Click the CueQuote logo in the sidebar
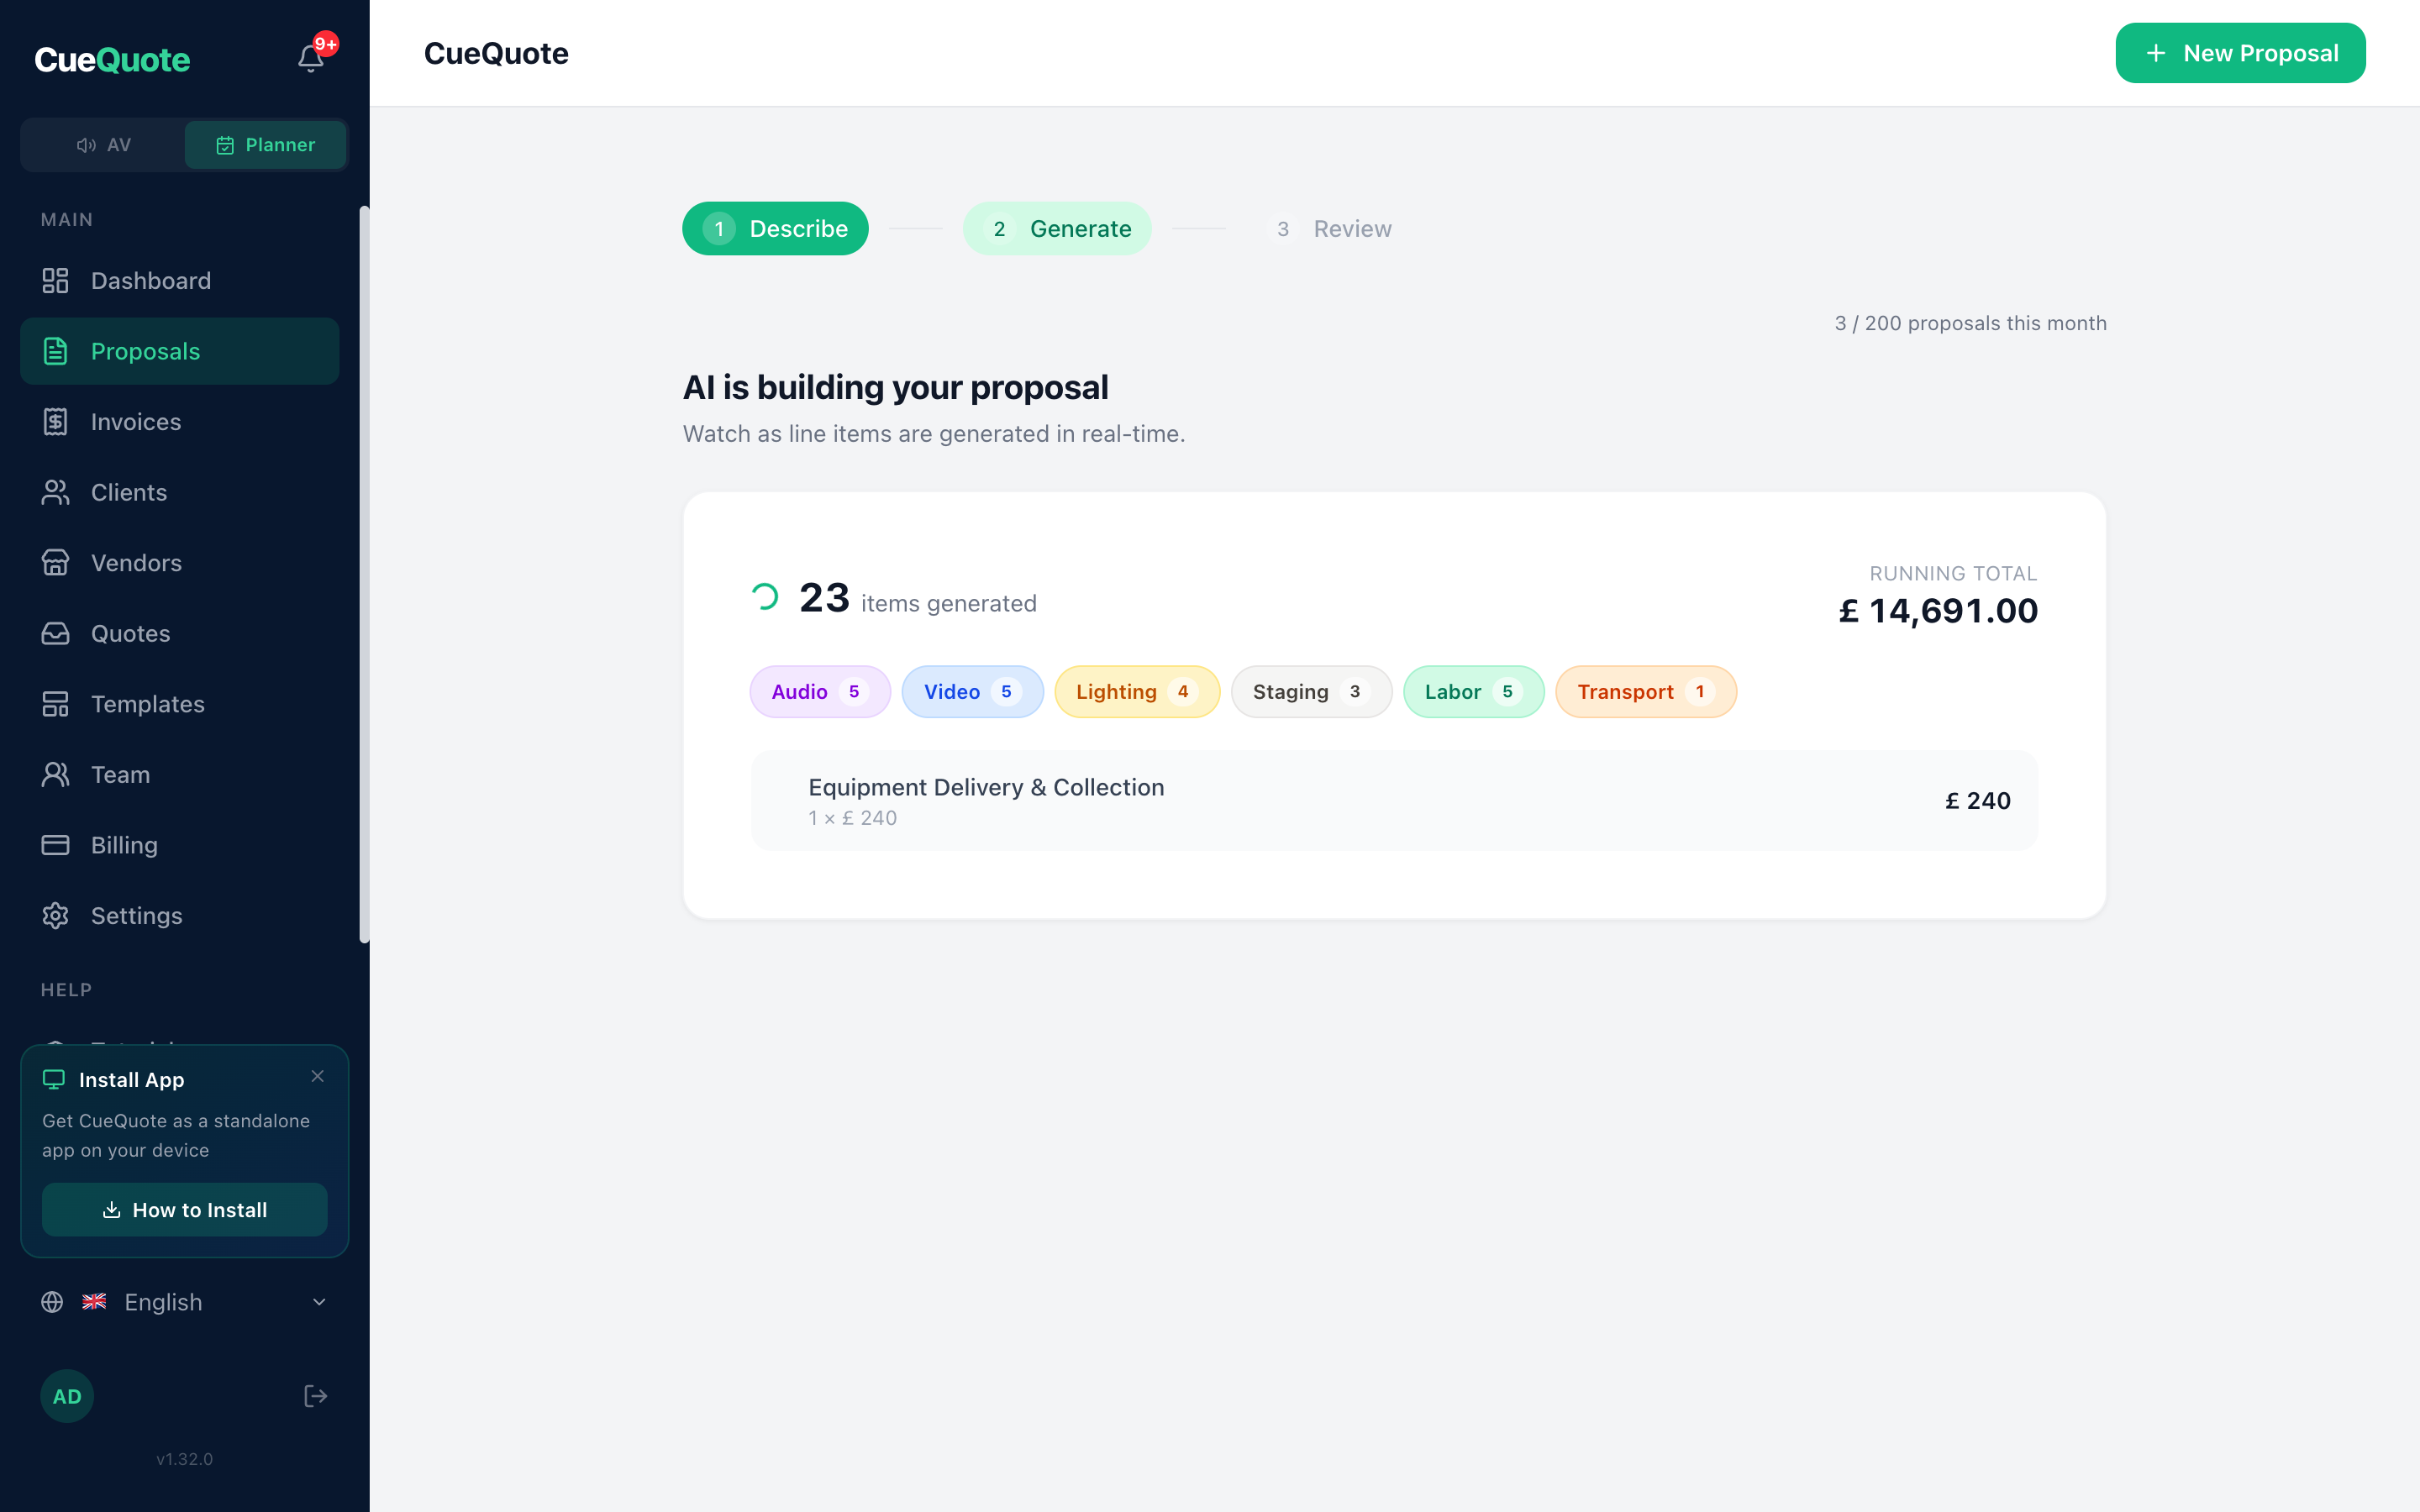The image size is (2420, 1512). pos(112,60)
